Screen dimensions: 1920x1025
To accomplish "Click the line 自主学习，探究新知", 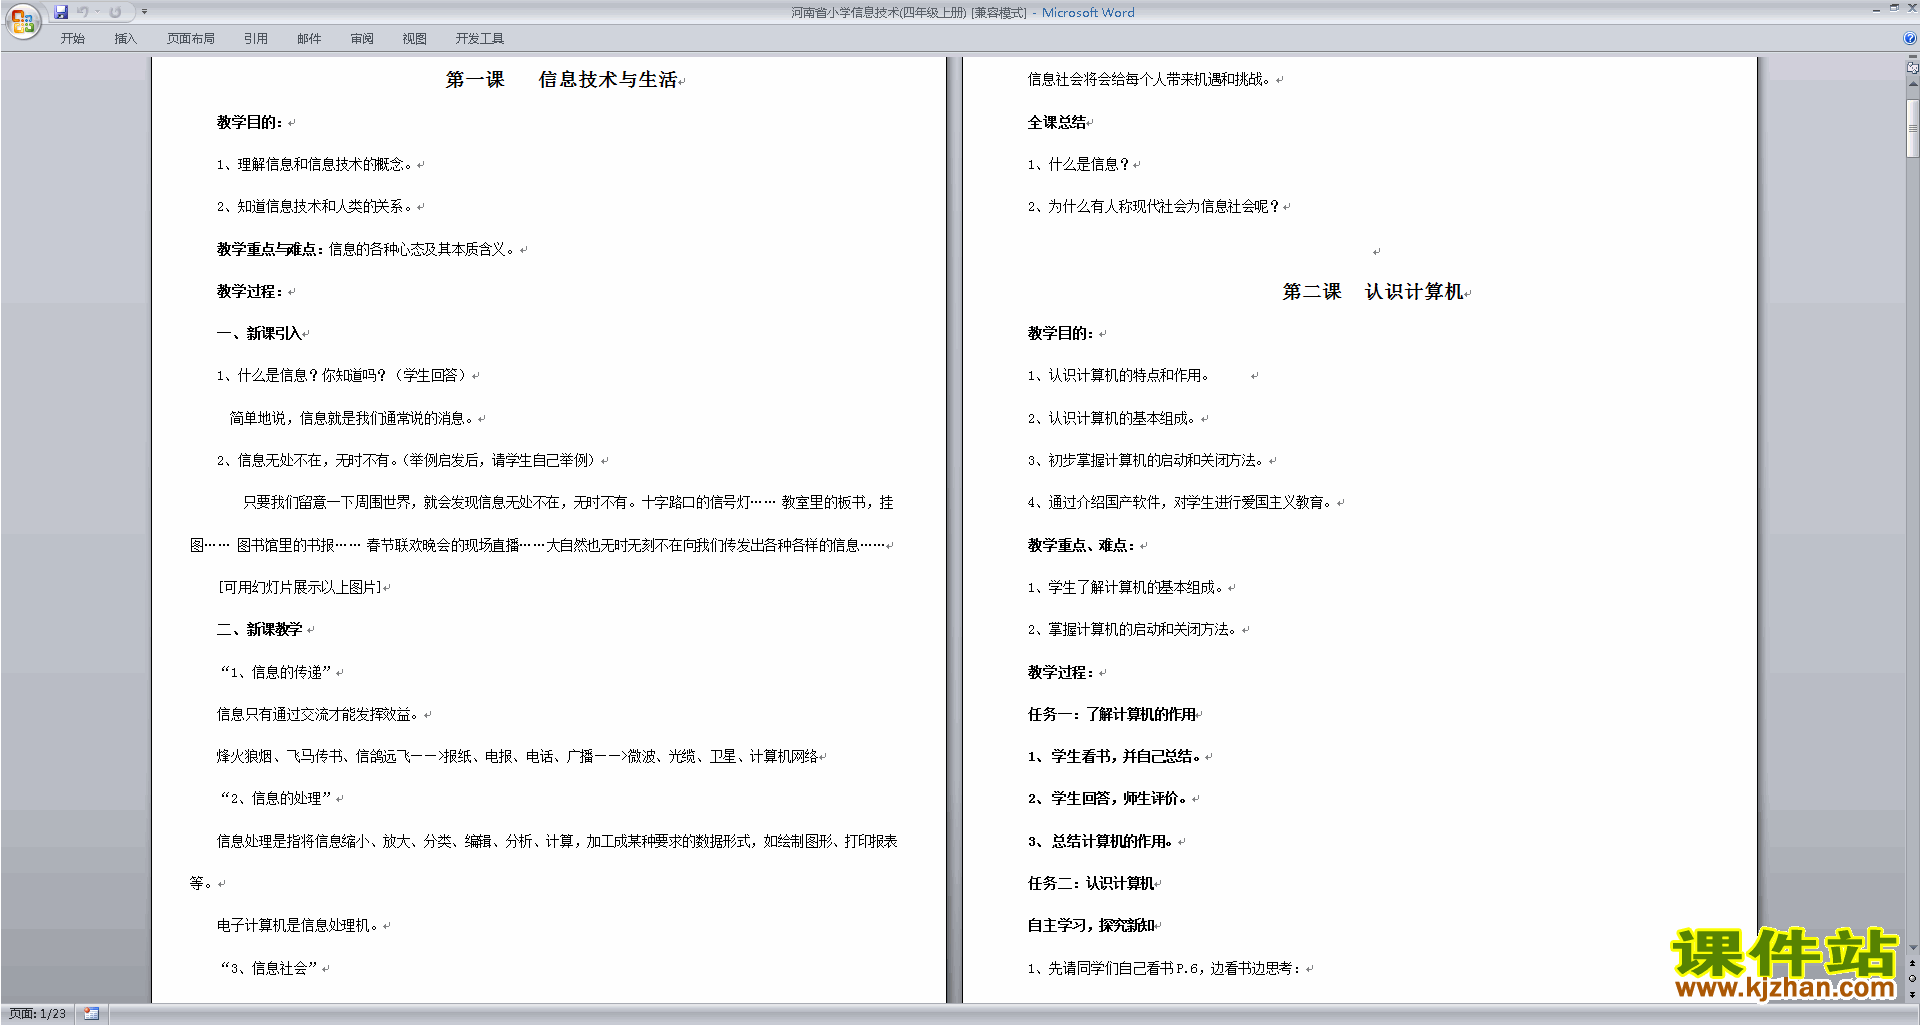I will pyautogui.click(x=1091, y=926).
